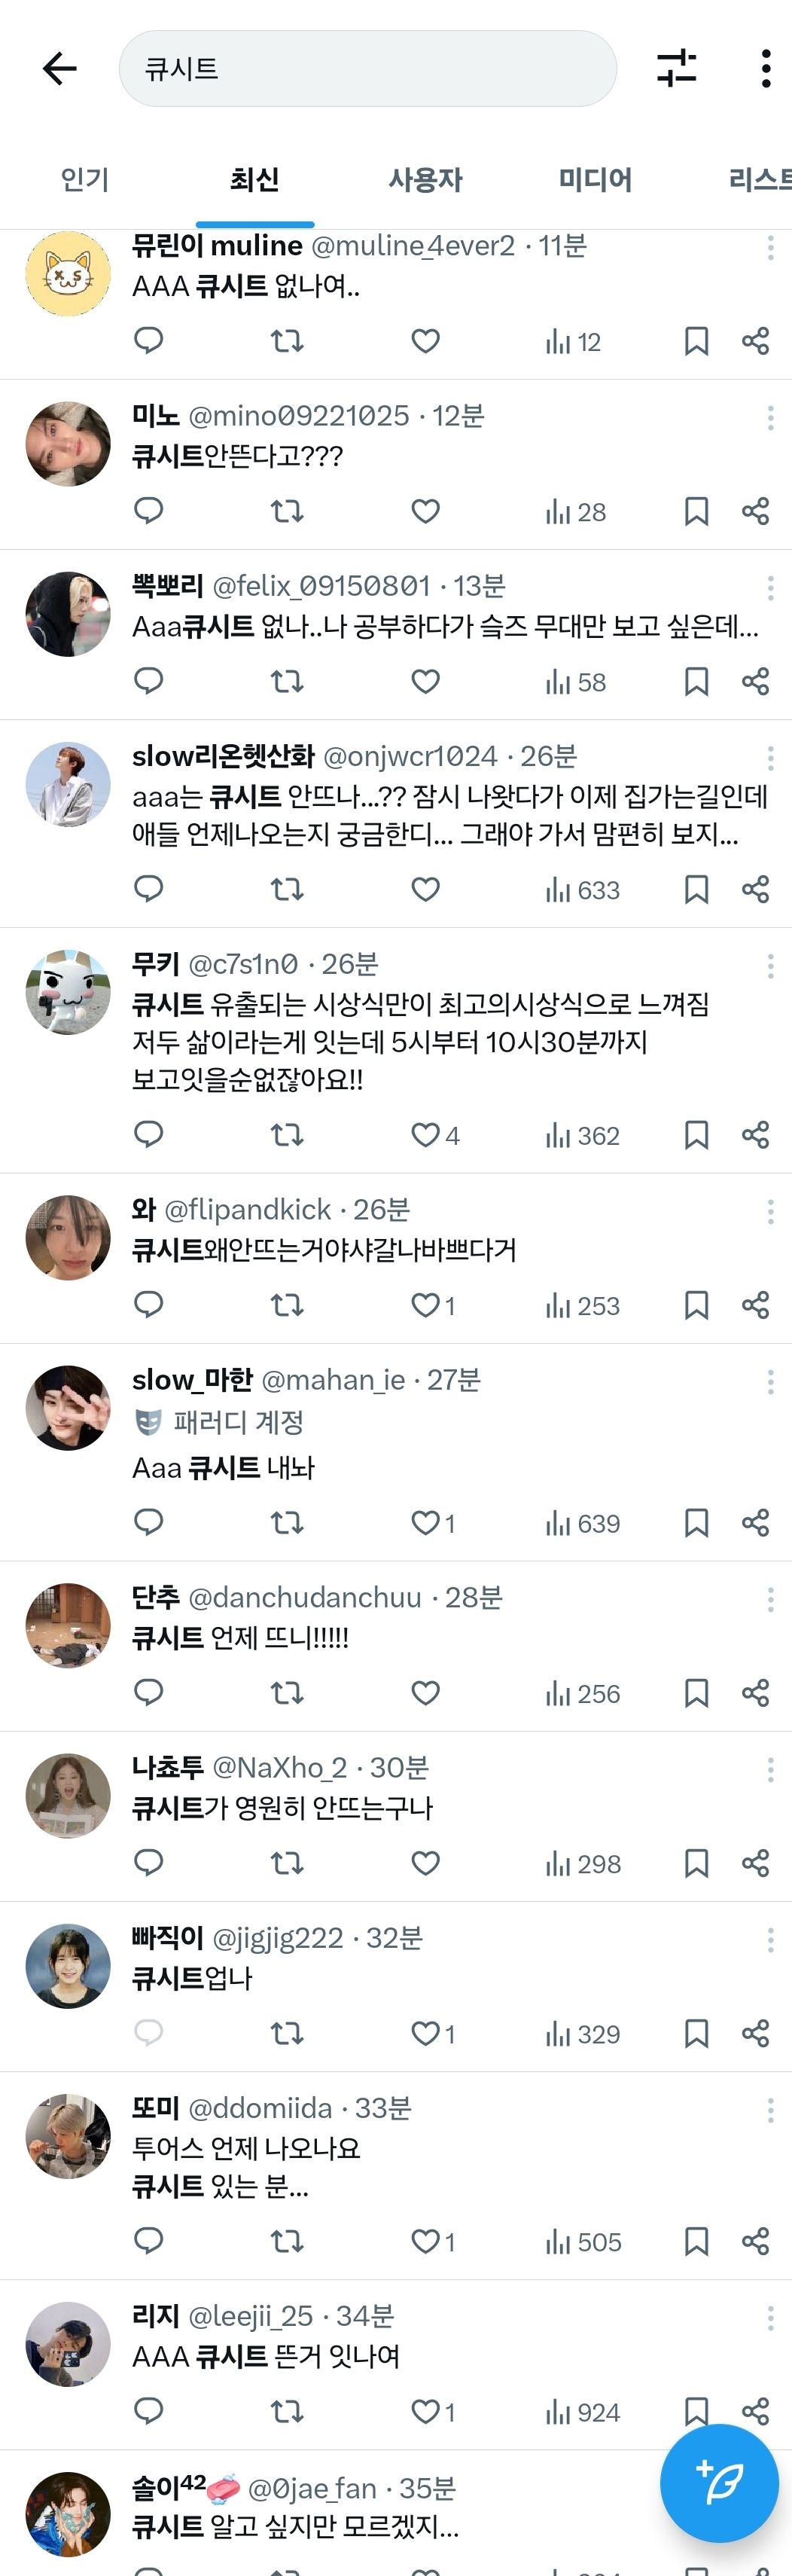
Task: Open 리지's username link
Action: [155, 2316]
